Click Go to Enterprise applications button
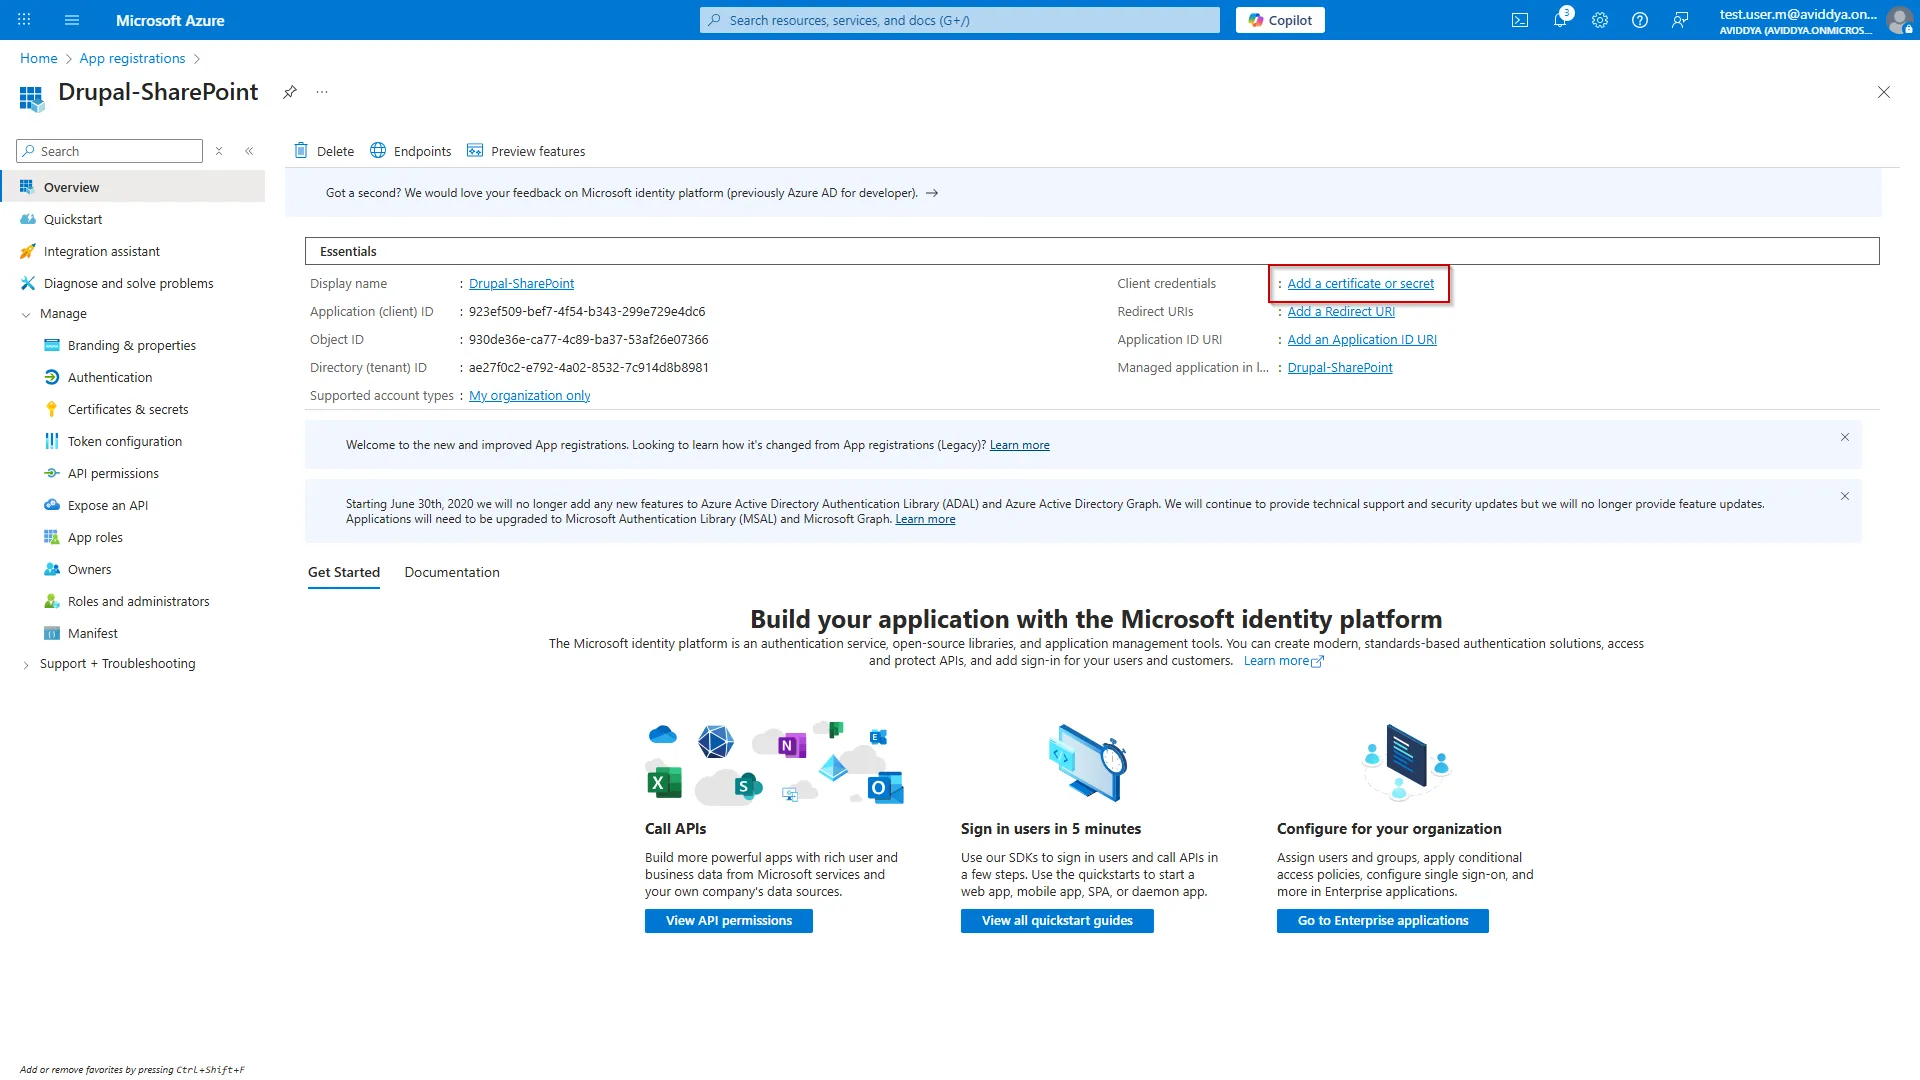1920x1080 pixels. click(1383, 921)
